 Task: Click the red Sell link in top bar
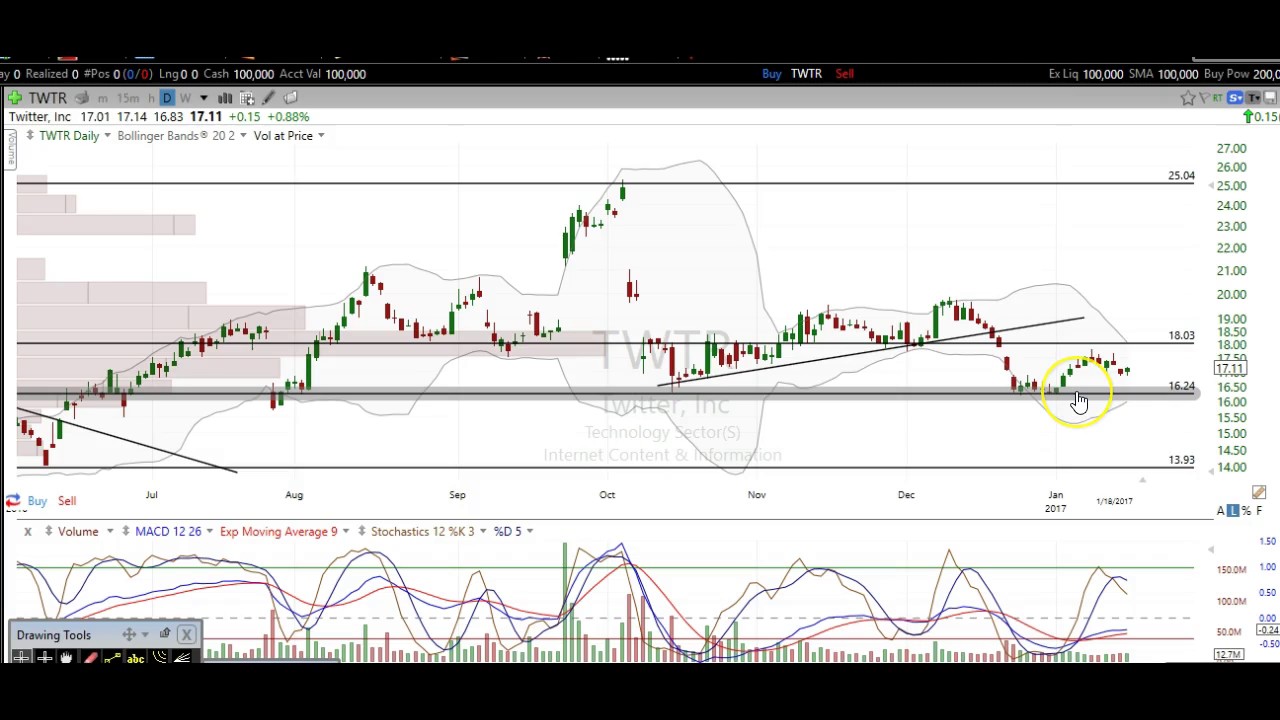click(x=844, y=74)
